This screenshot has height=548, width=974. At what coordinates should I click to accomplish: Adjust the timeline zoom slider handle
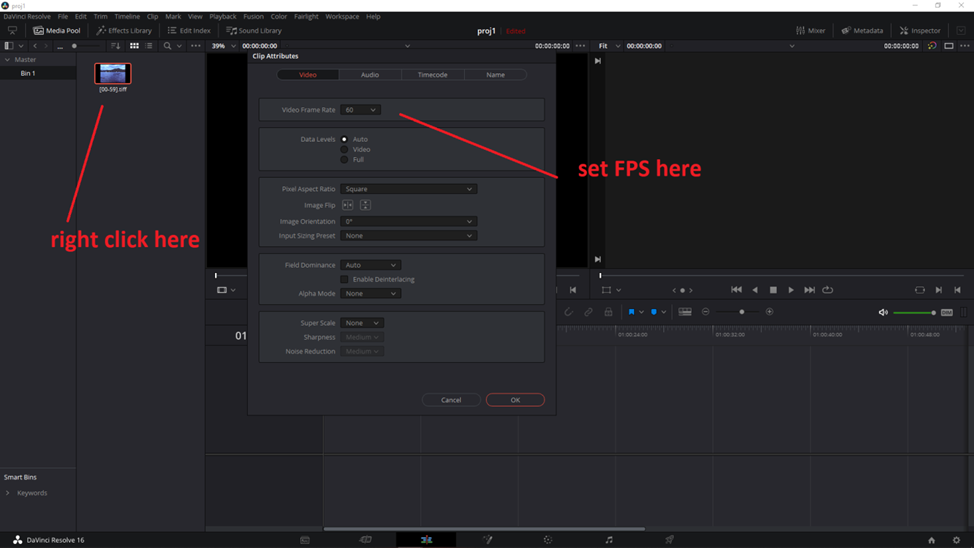742,312
